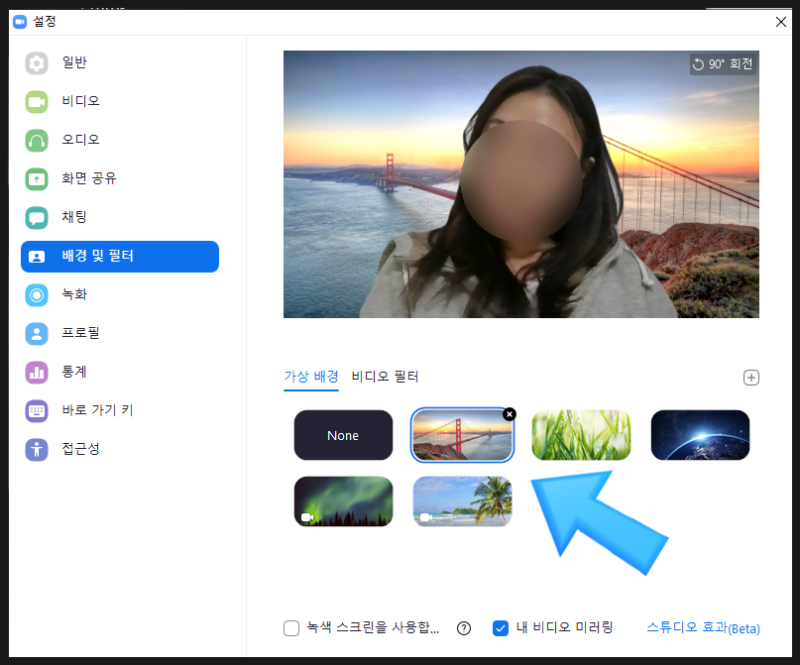The image size is (800, 665).
Task: Select the aurora video background thumbnail
Action: 343,502
